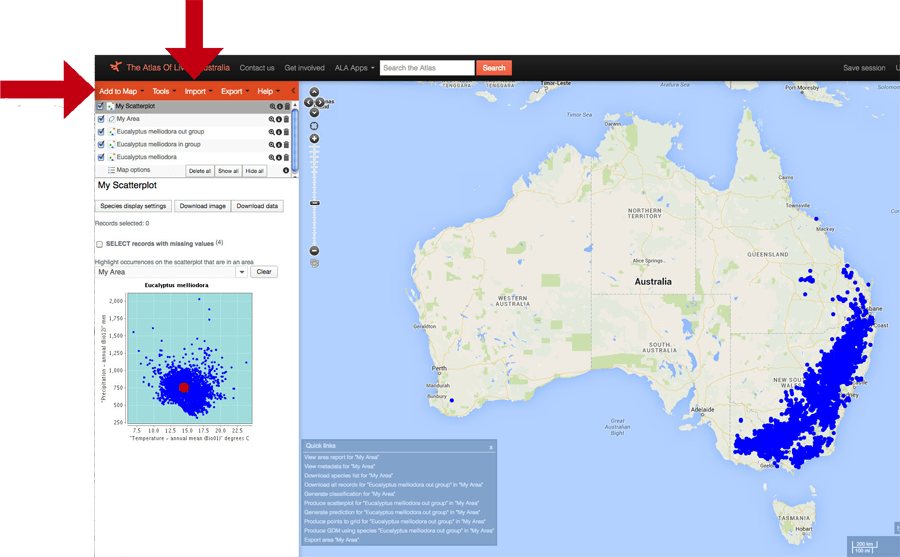Click the Show all button
The height and width of the screenshot is (557, 900).
228,171
